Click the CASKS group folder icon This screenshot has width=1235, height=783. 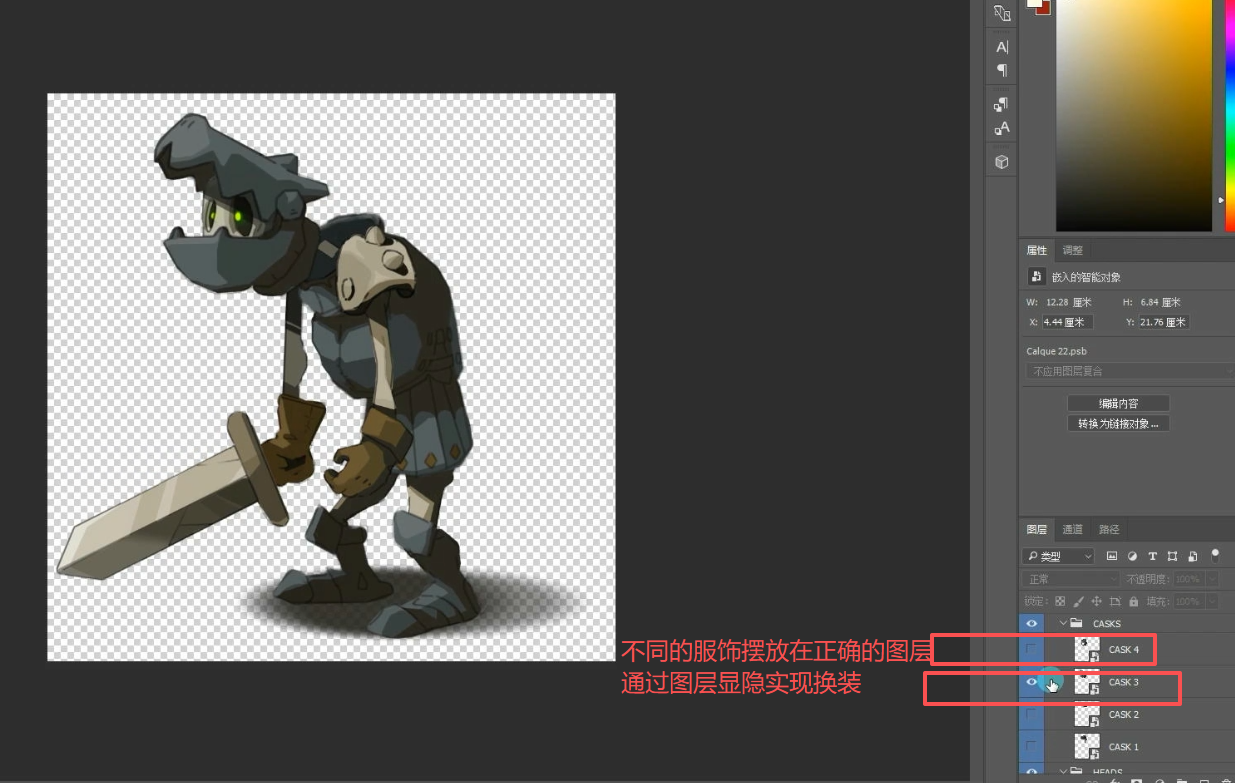[1077, 623]
